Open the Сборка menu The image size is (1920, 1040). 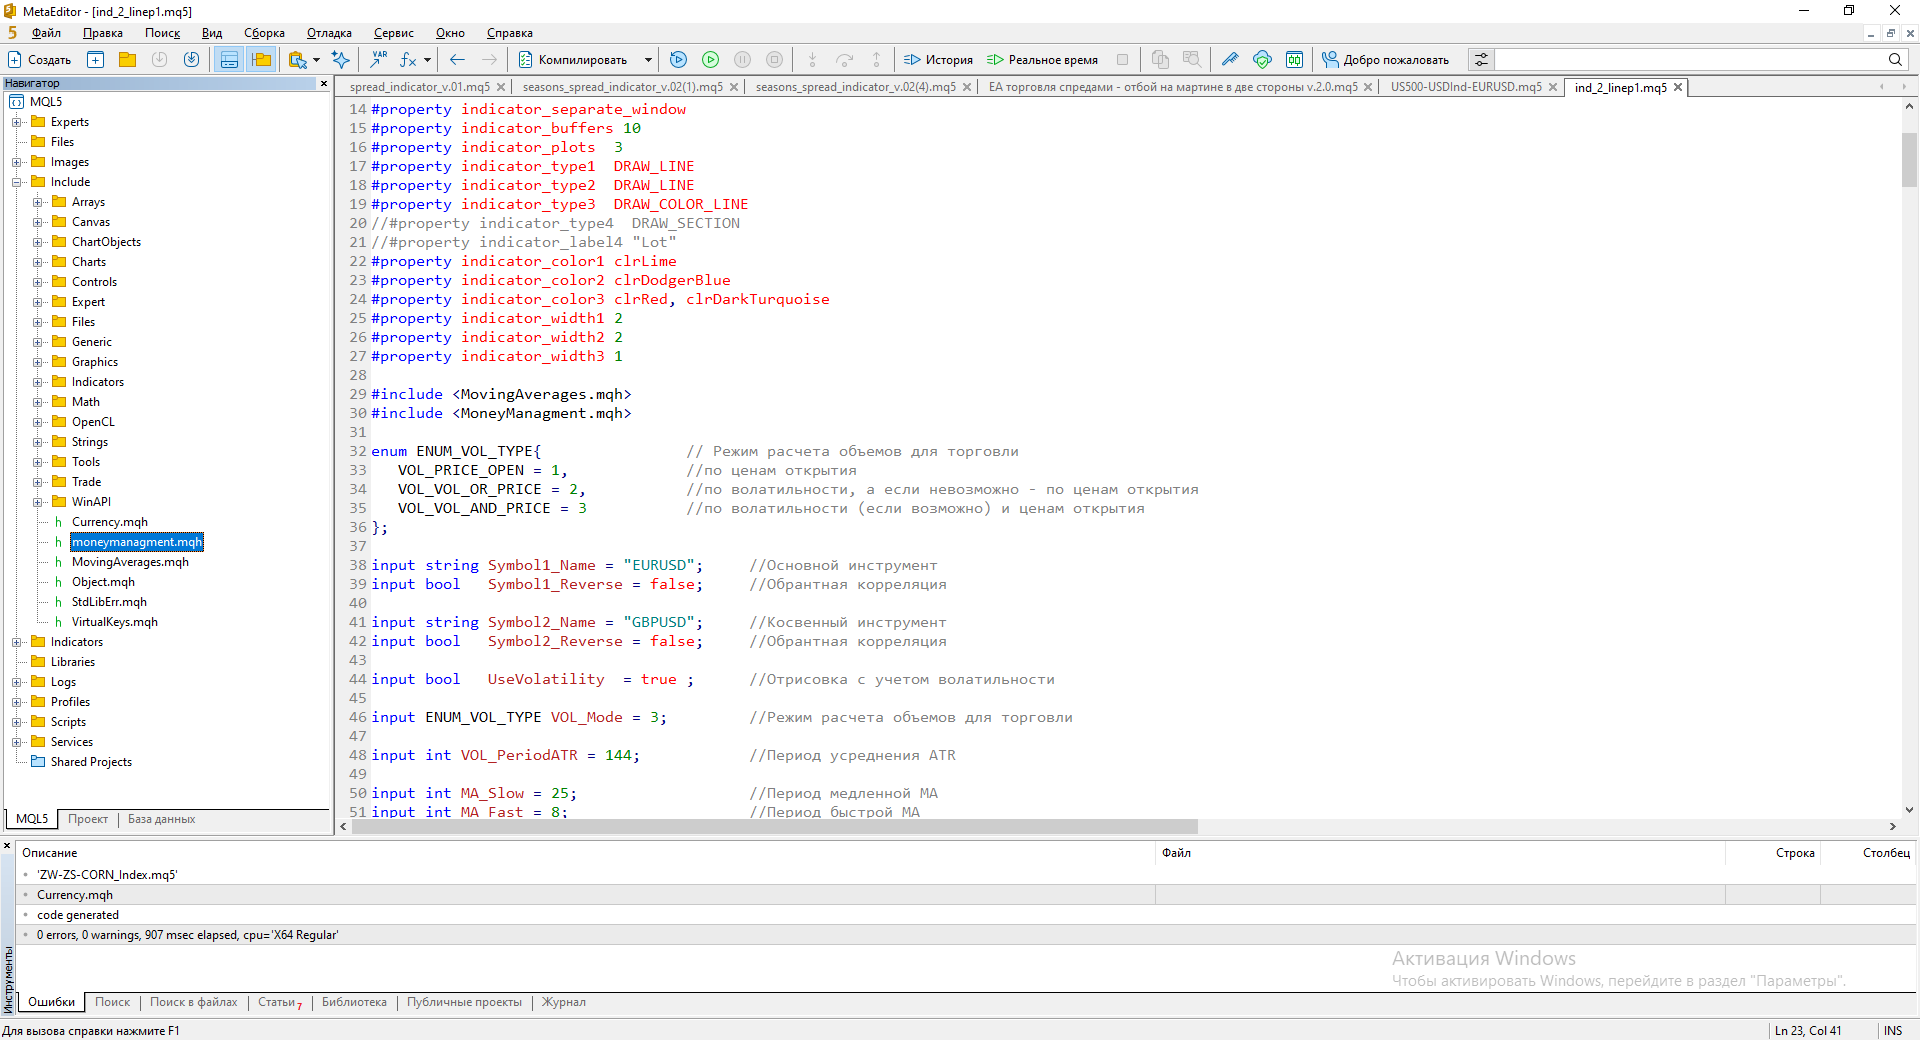click(264, 33)
